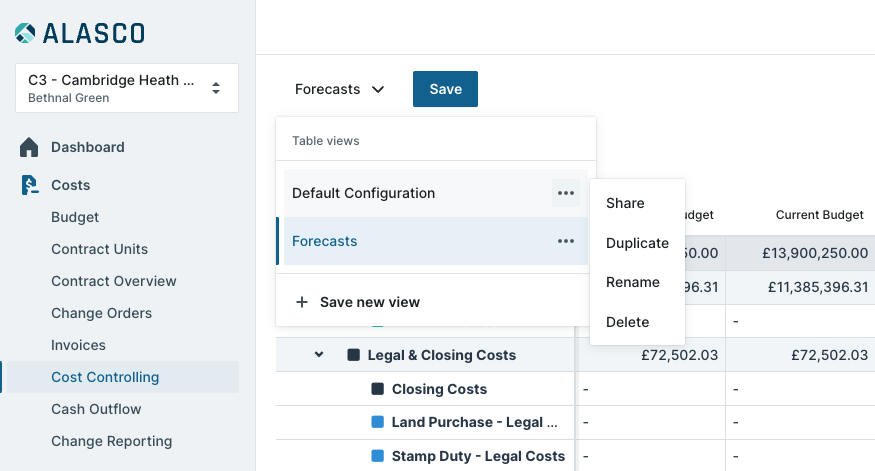Click the Alasco logo icon

tap(25, 33)
